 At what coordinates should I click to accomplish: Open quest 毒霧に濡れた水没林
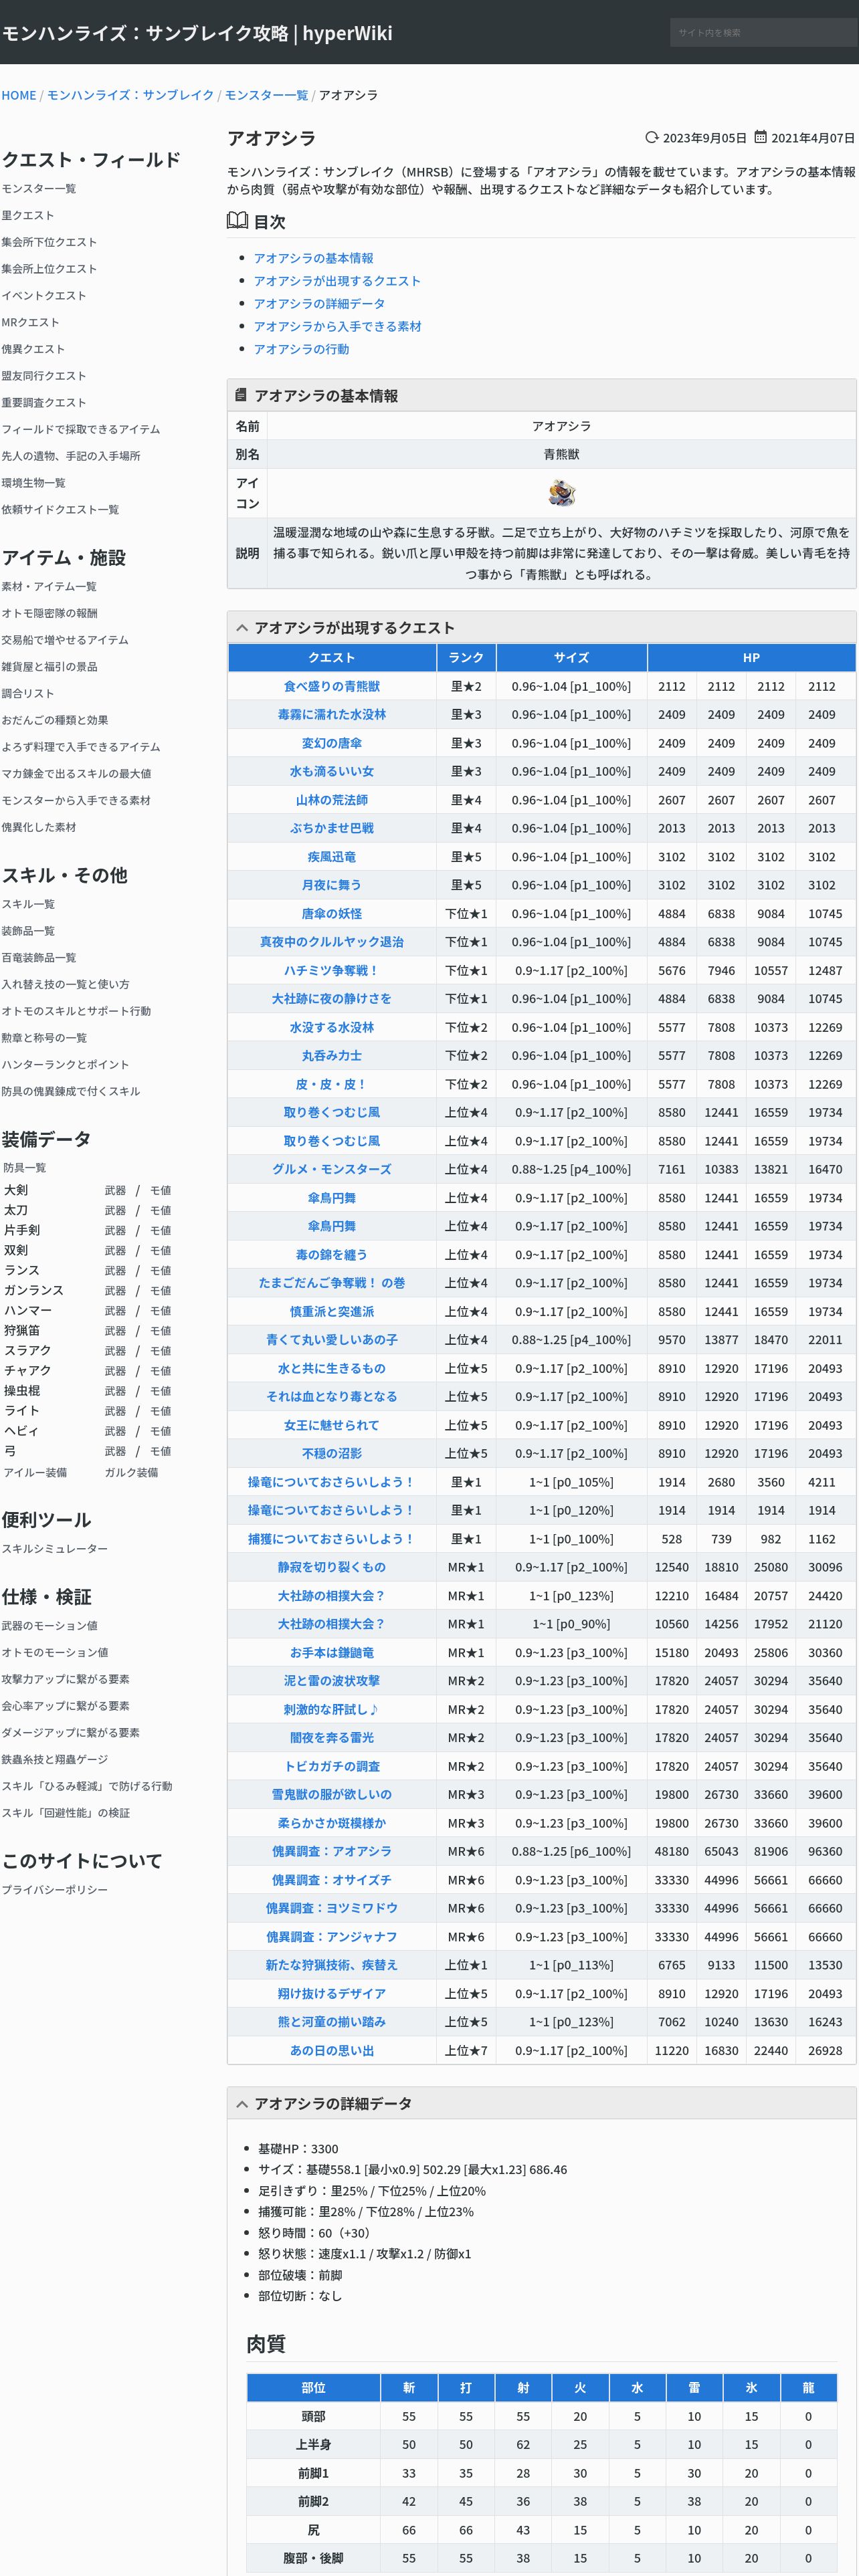pos(331,714)
